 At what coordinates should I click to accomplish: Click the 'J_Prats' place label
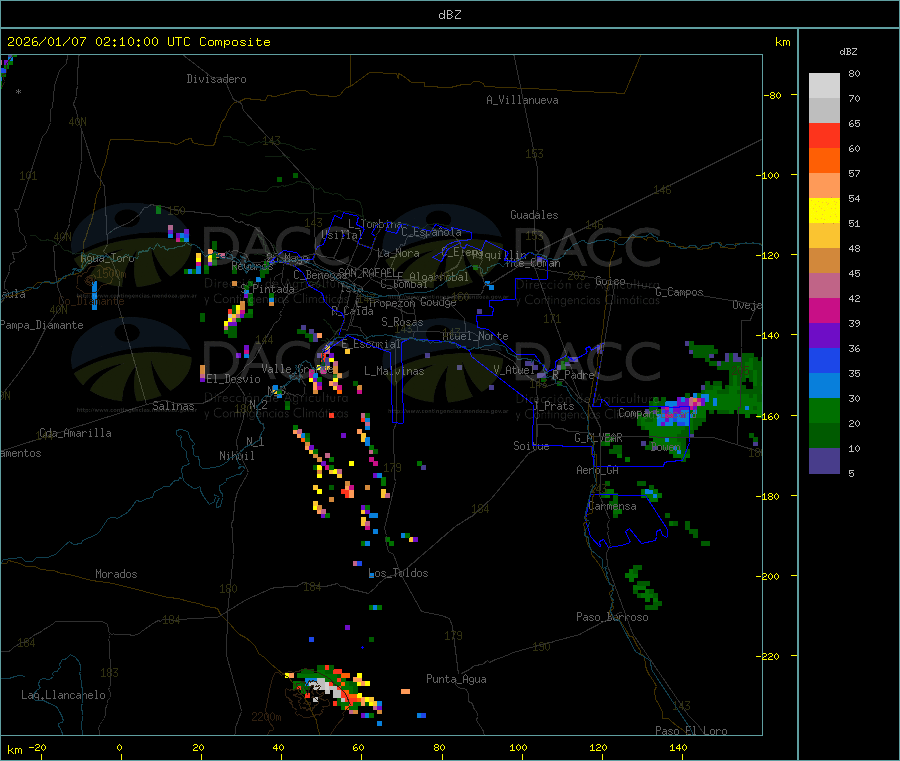click(x=554, y=406)
